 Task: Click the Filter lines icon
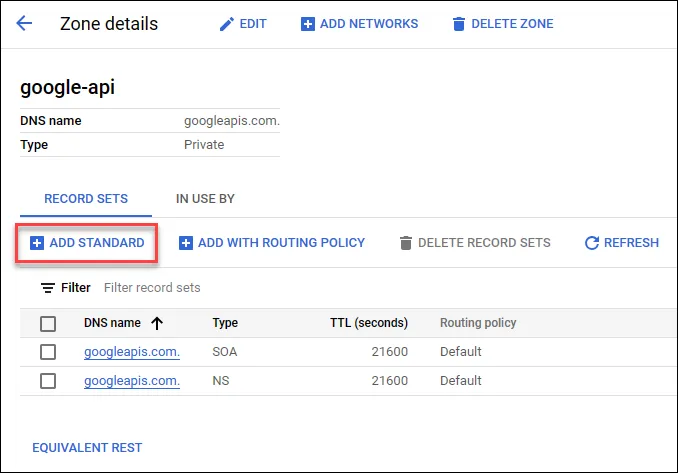[x=48, y=288]
